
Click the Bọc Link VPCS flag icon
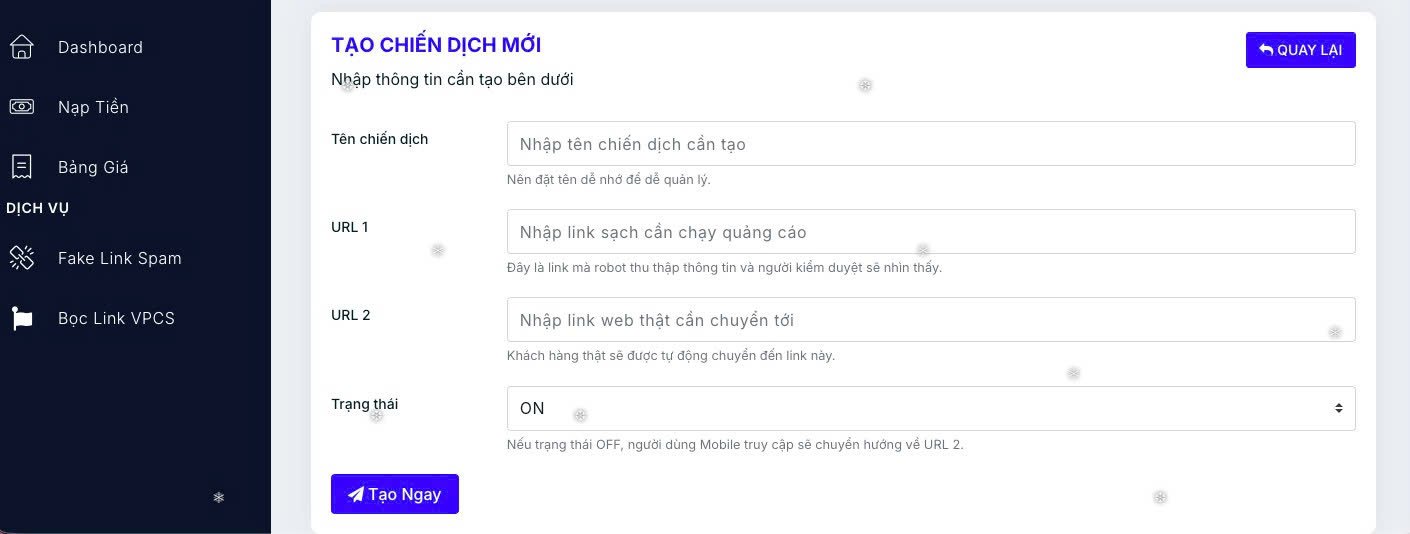coord(21,318)
